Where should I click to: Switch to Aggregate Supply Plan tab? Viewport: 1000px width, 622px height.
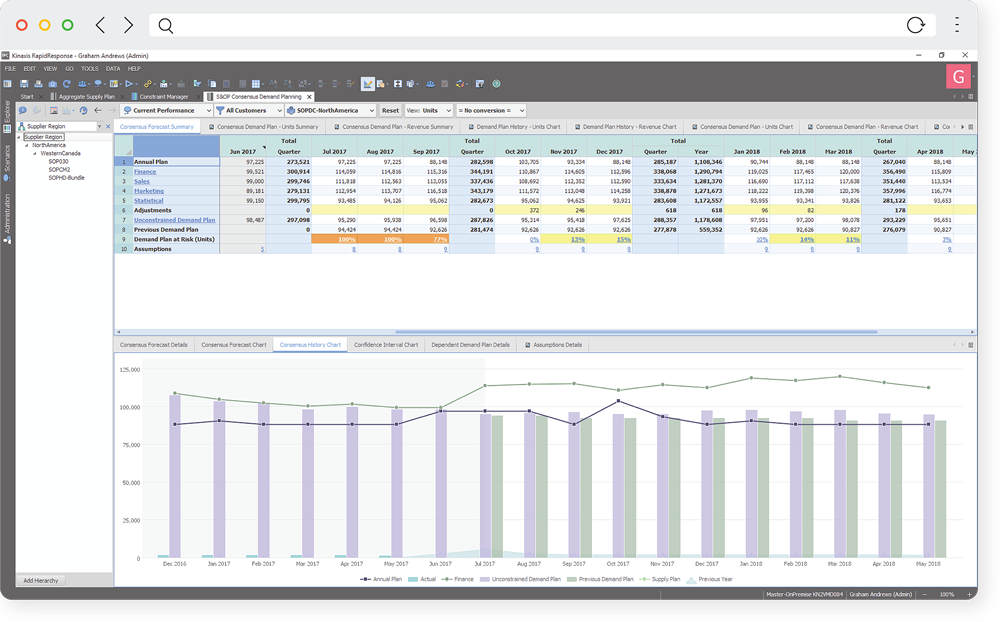86,97
